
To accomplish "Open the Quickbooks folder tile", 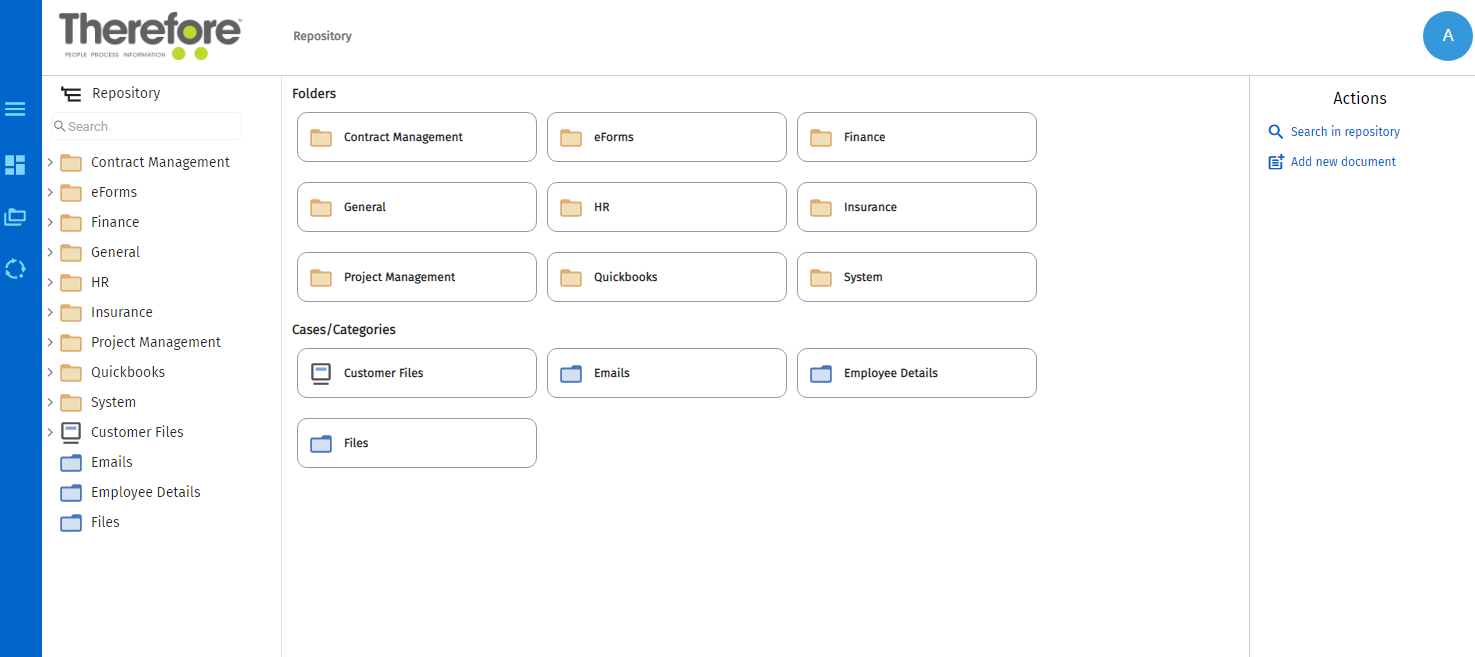I will click(x=666, y=277).
